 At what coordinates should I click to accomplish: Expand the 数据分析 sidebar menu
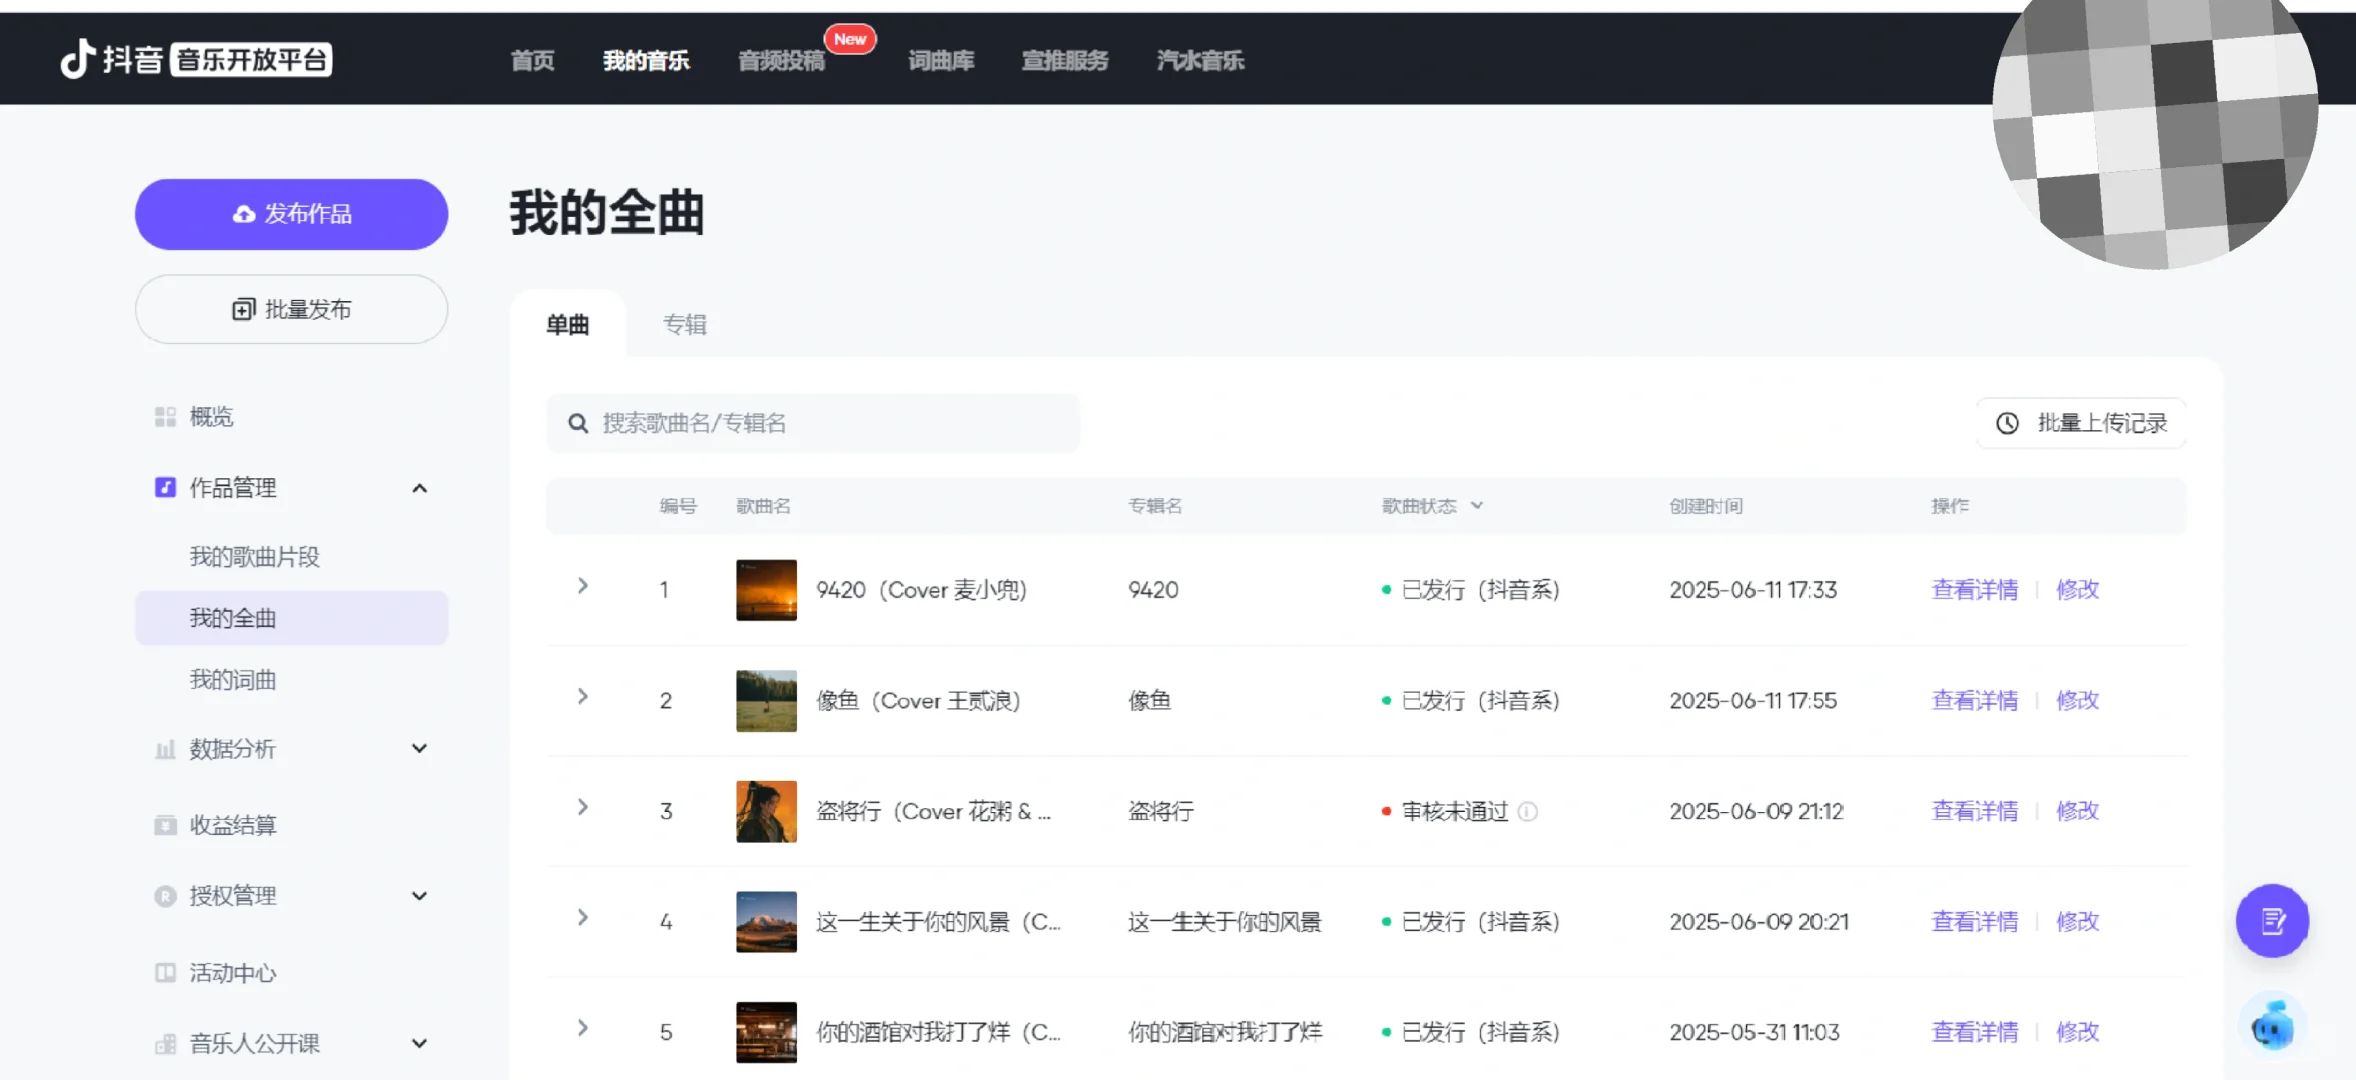click(x=420, y=748)
